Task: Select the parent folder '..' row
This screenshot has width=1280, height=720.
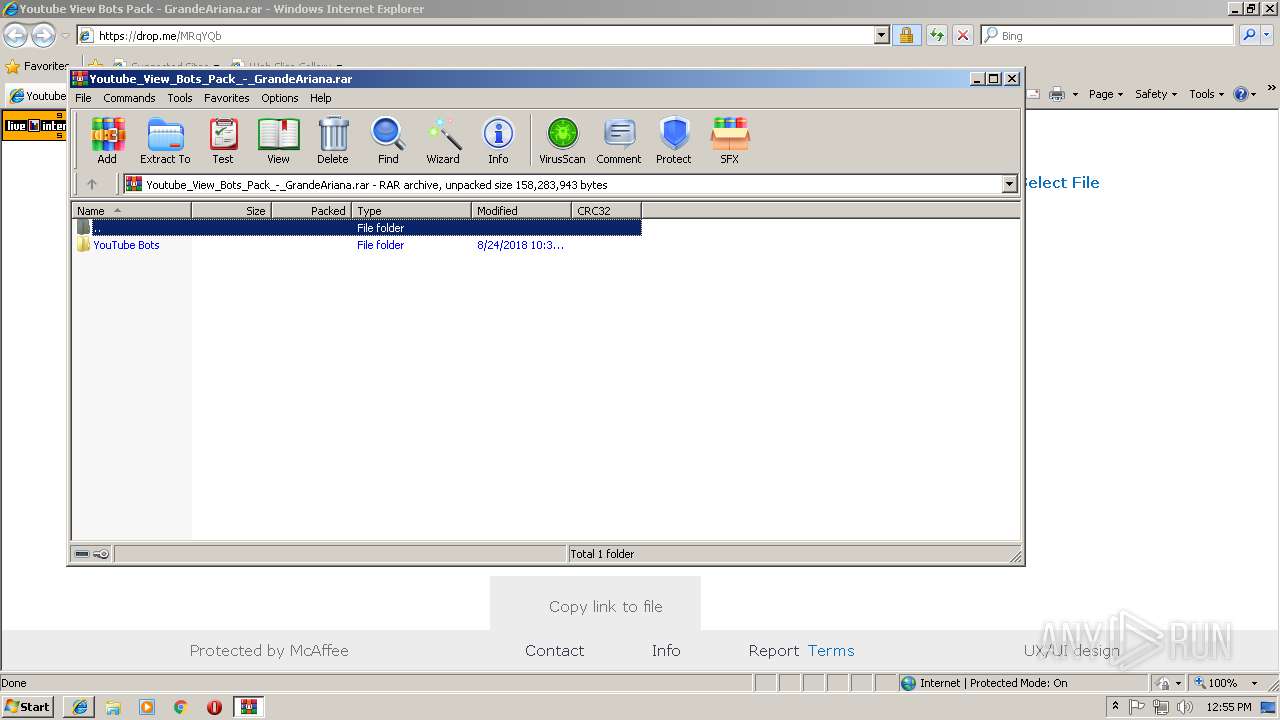Action: coord(357,228)
